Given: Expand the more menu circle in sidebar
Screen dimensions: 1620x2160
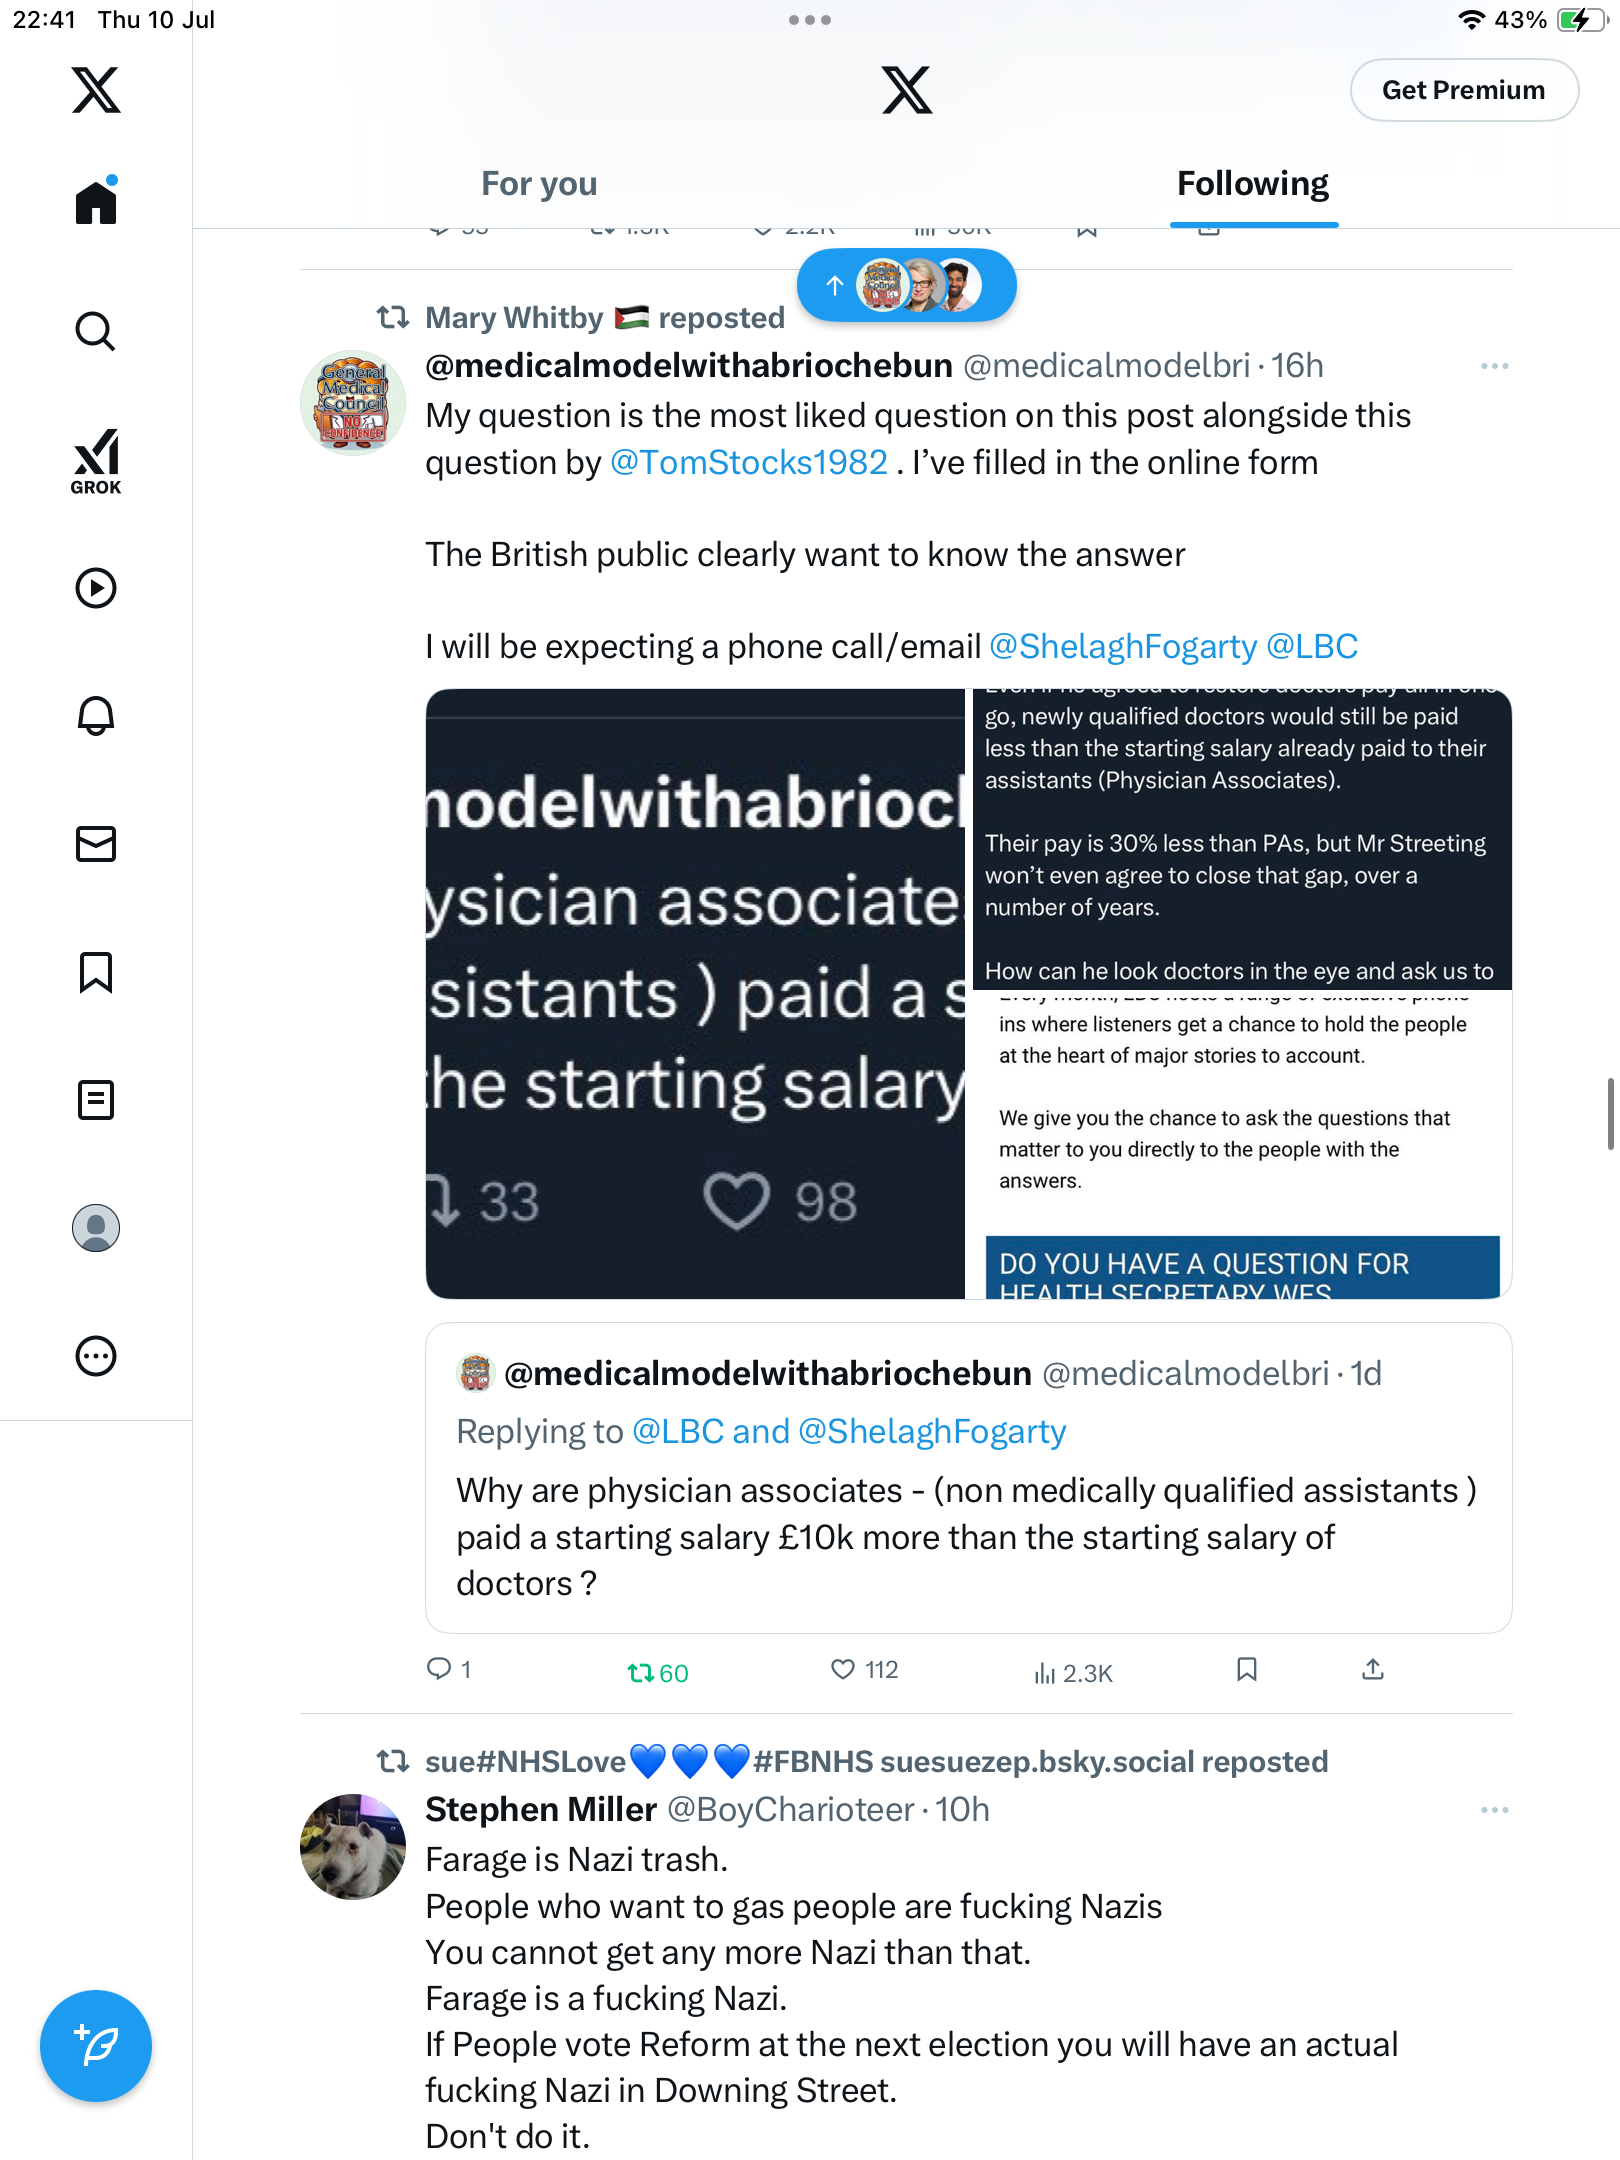Looking at the screenshot, I should (96, 1356).
